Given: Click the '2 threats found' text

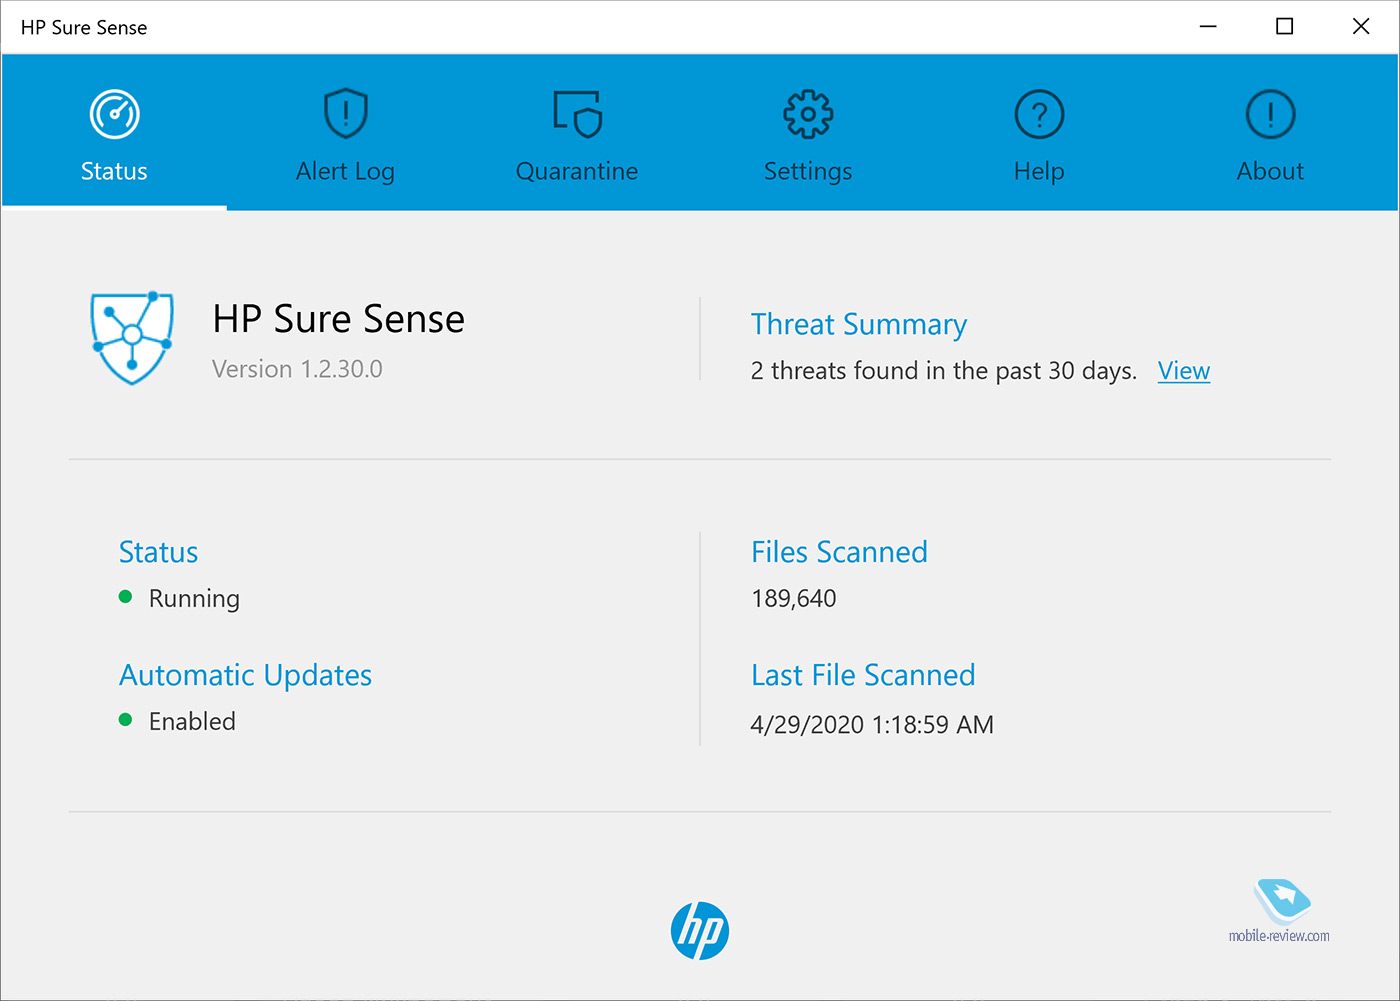Looking at the screenshot, I should pyautogui.click(x=944, y=371).
